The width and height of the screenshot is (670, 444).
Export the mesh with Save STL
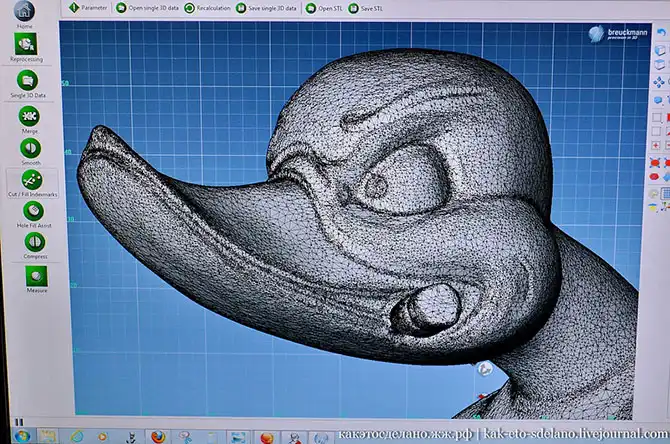click(365, 7)
